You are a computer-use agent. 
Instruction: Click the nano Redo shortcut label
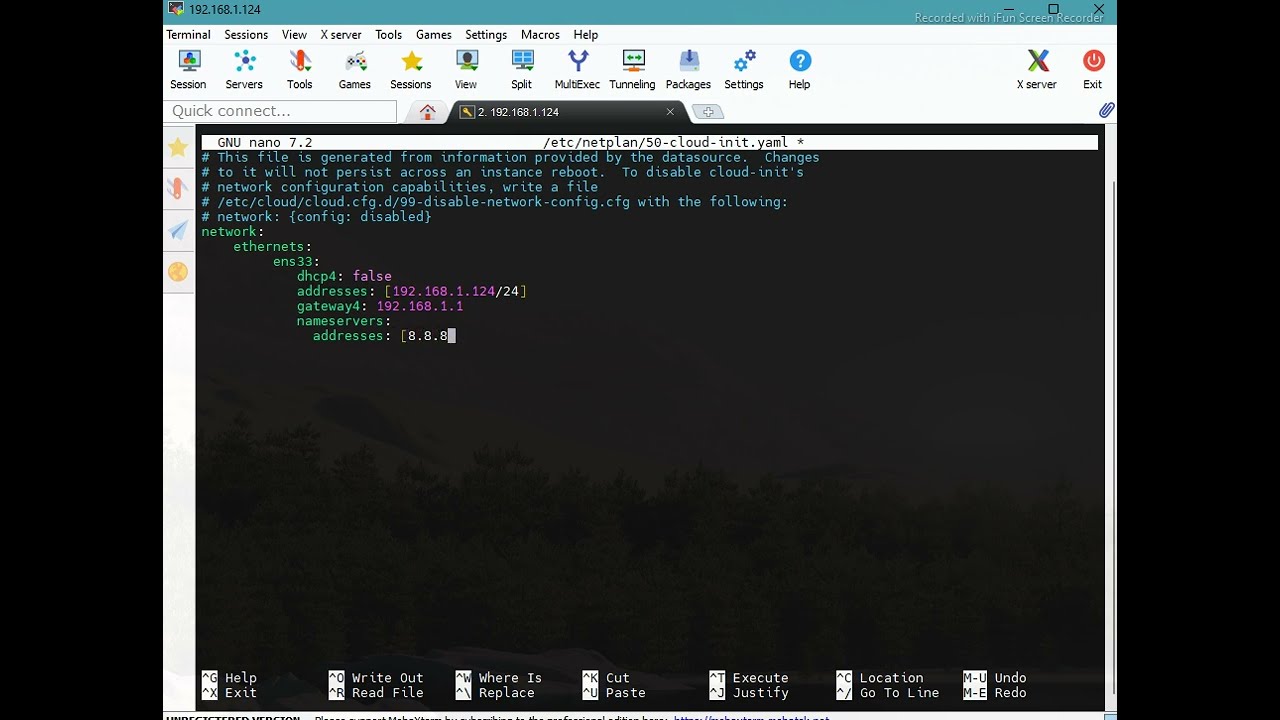(1011, 693)
